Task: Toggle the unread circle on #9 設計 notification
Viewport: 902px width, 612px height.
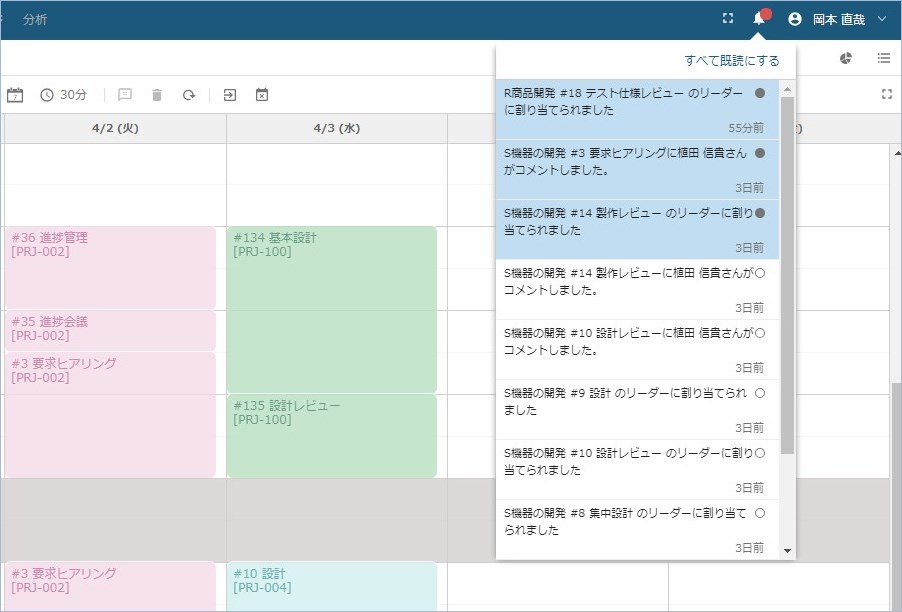Action: [x=760, y=393]
